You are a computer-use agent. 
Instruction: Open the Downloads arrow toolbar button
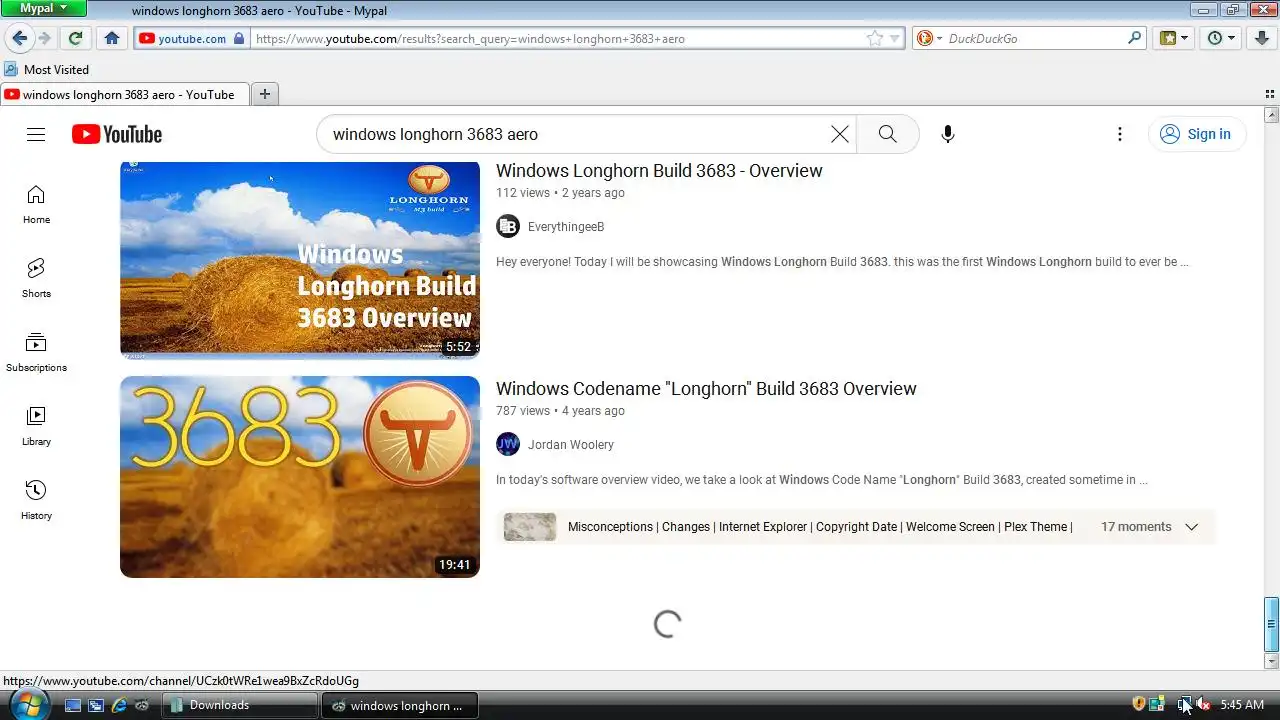coord(1262,38)
